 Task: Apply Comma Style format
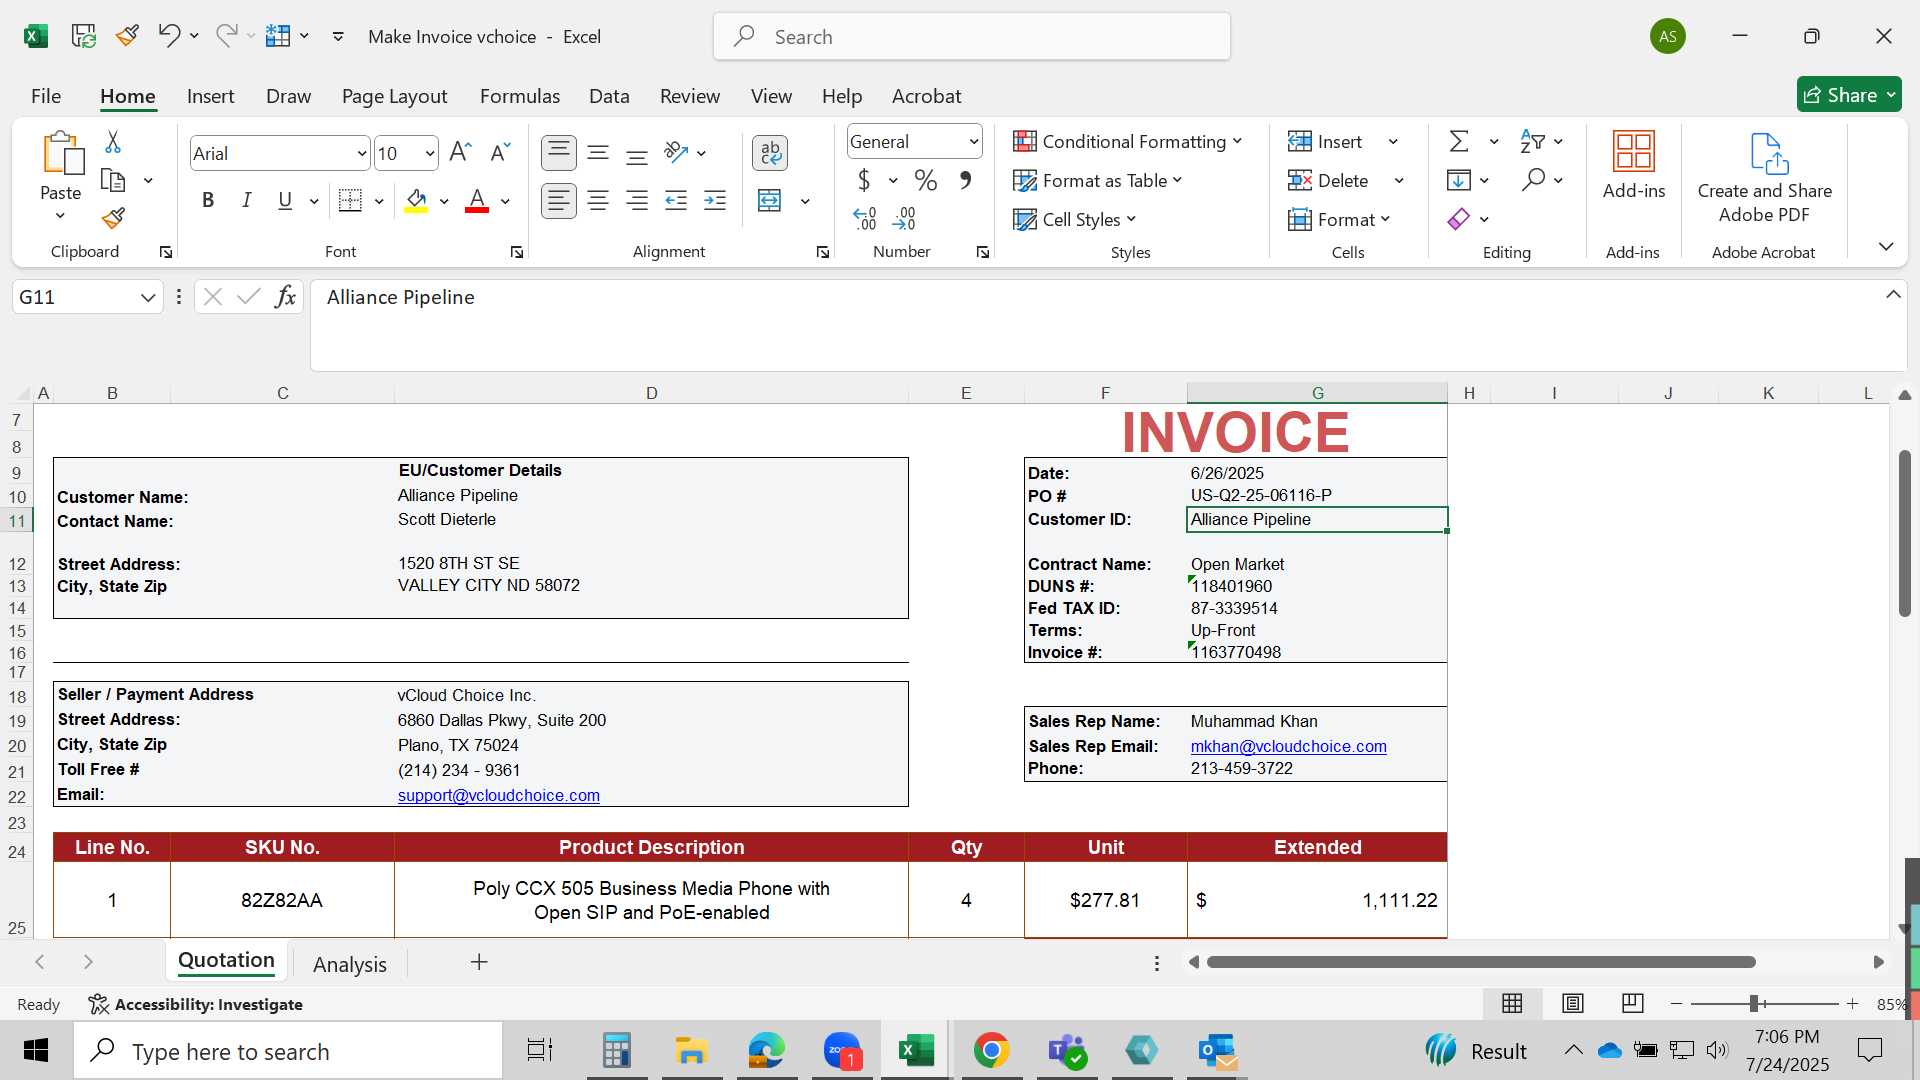(965, 181)
